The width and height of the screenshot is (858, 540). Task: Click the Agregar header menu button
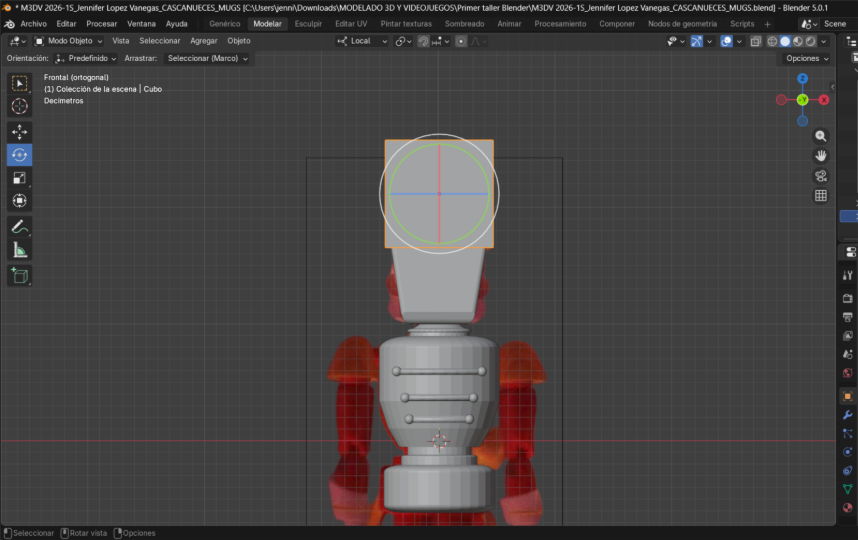click(204, 41)
